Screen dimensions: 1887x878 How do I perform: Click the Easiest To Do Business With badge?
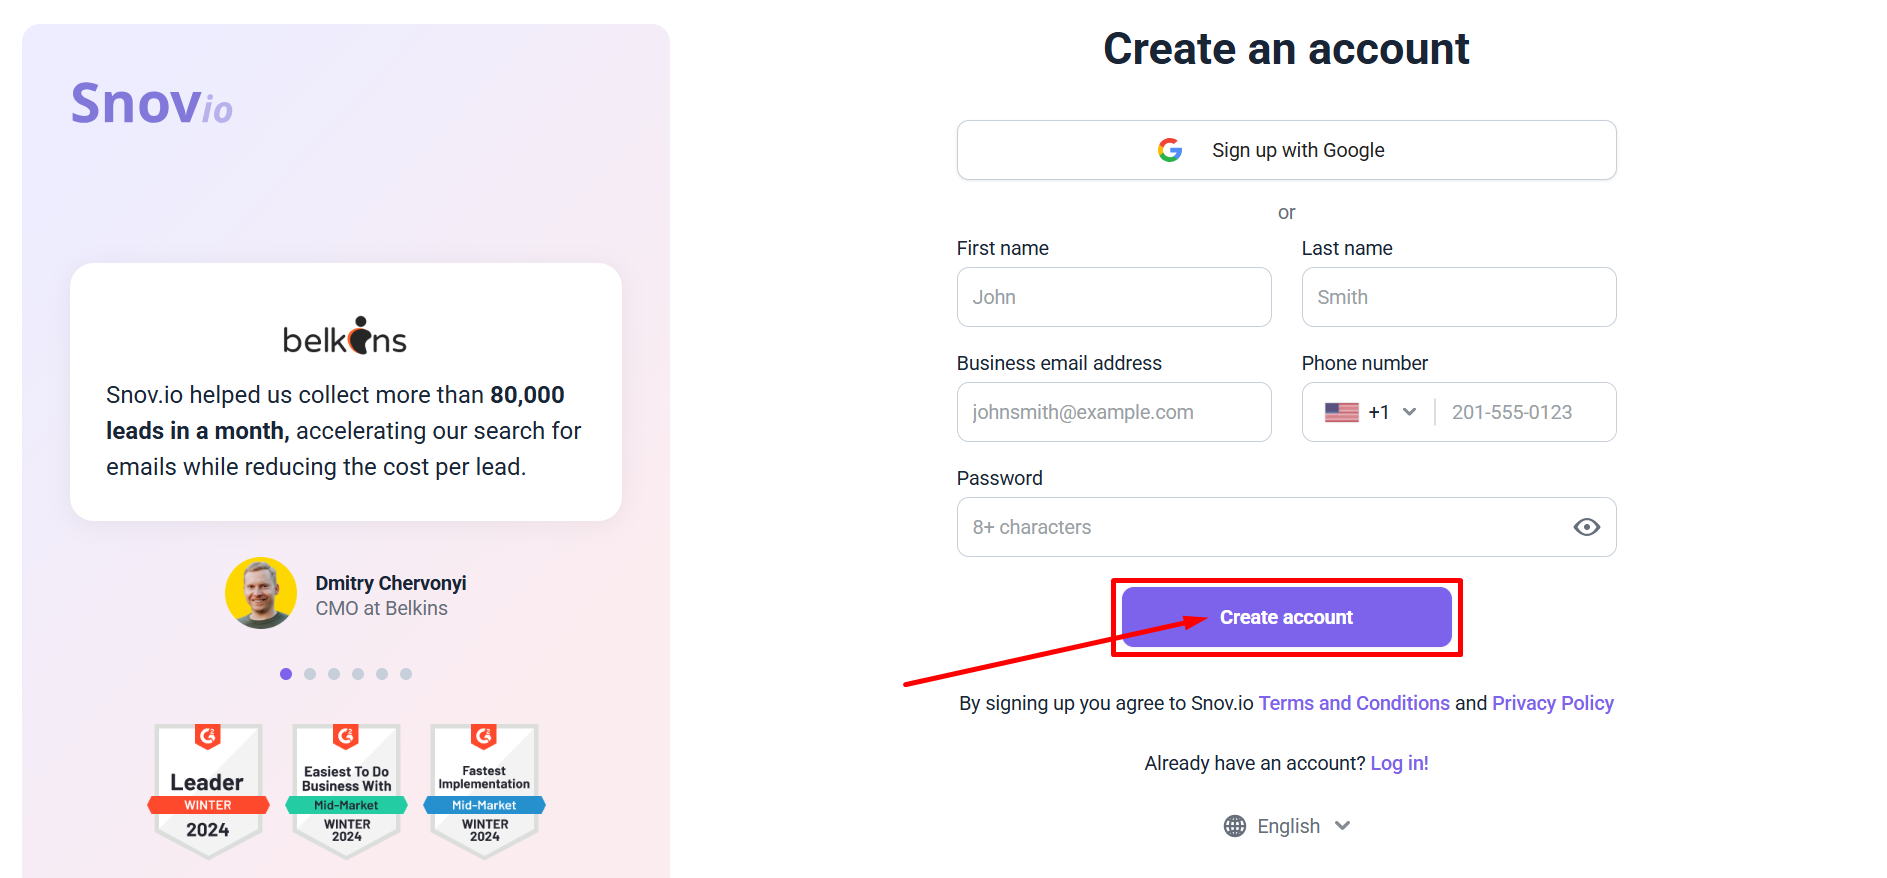[x=345, y=790]
